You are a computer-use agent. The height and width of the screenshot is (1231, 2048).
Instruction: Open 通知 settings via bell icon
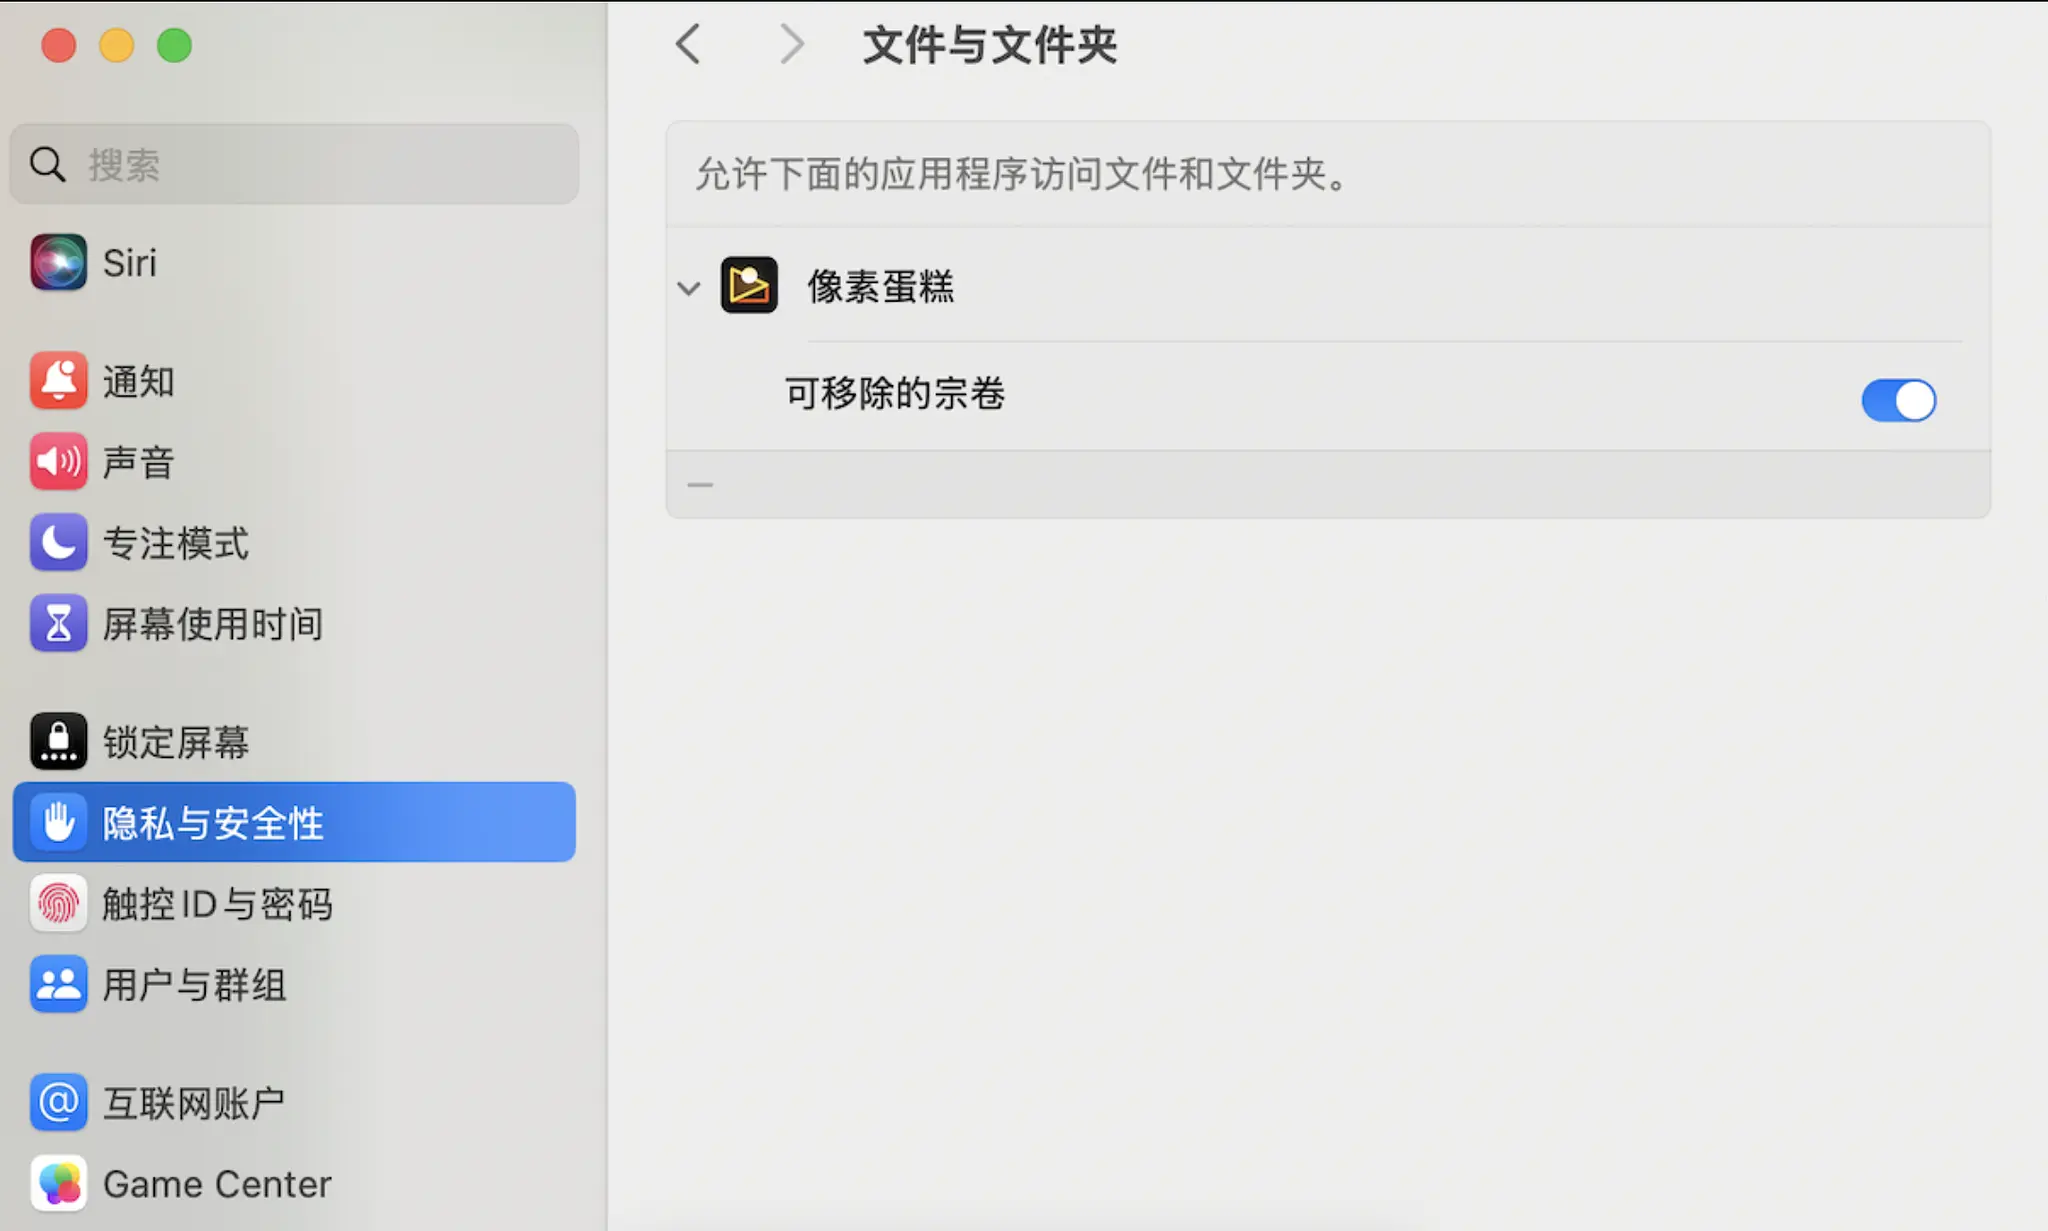pos(58,381)
